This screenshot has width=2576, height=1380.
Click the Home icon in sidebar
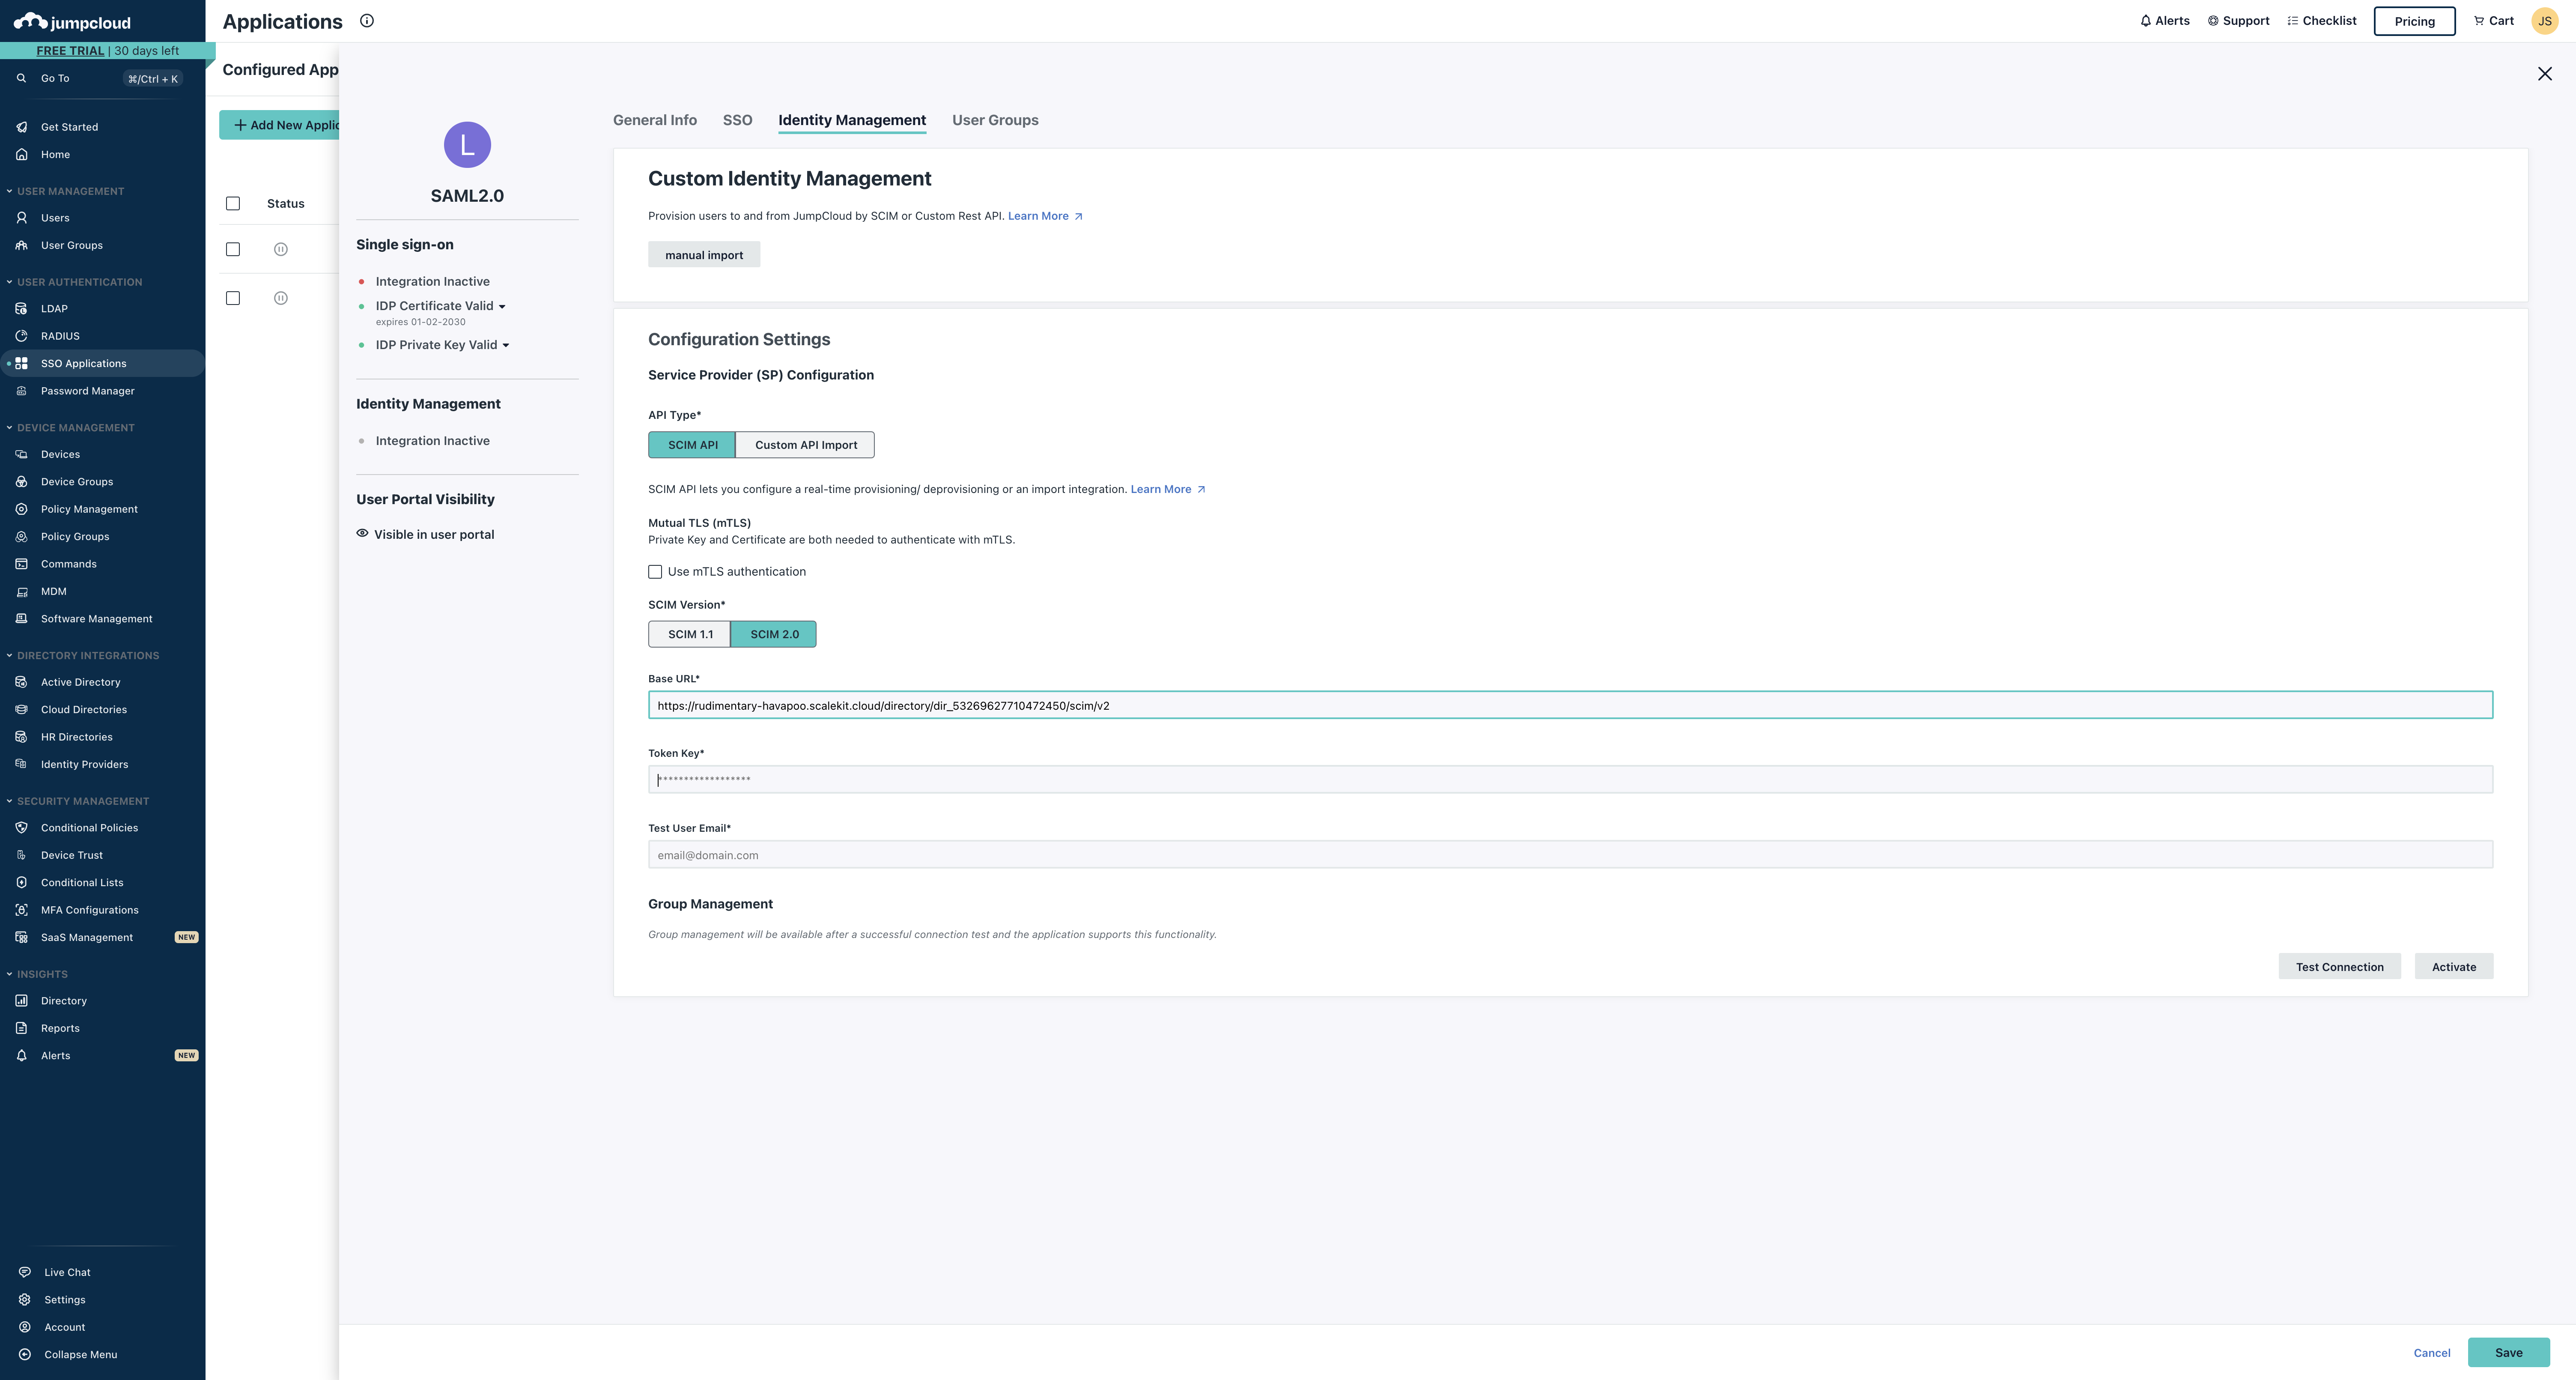tap(21, 154)
